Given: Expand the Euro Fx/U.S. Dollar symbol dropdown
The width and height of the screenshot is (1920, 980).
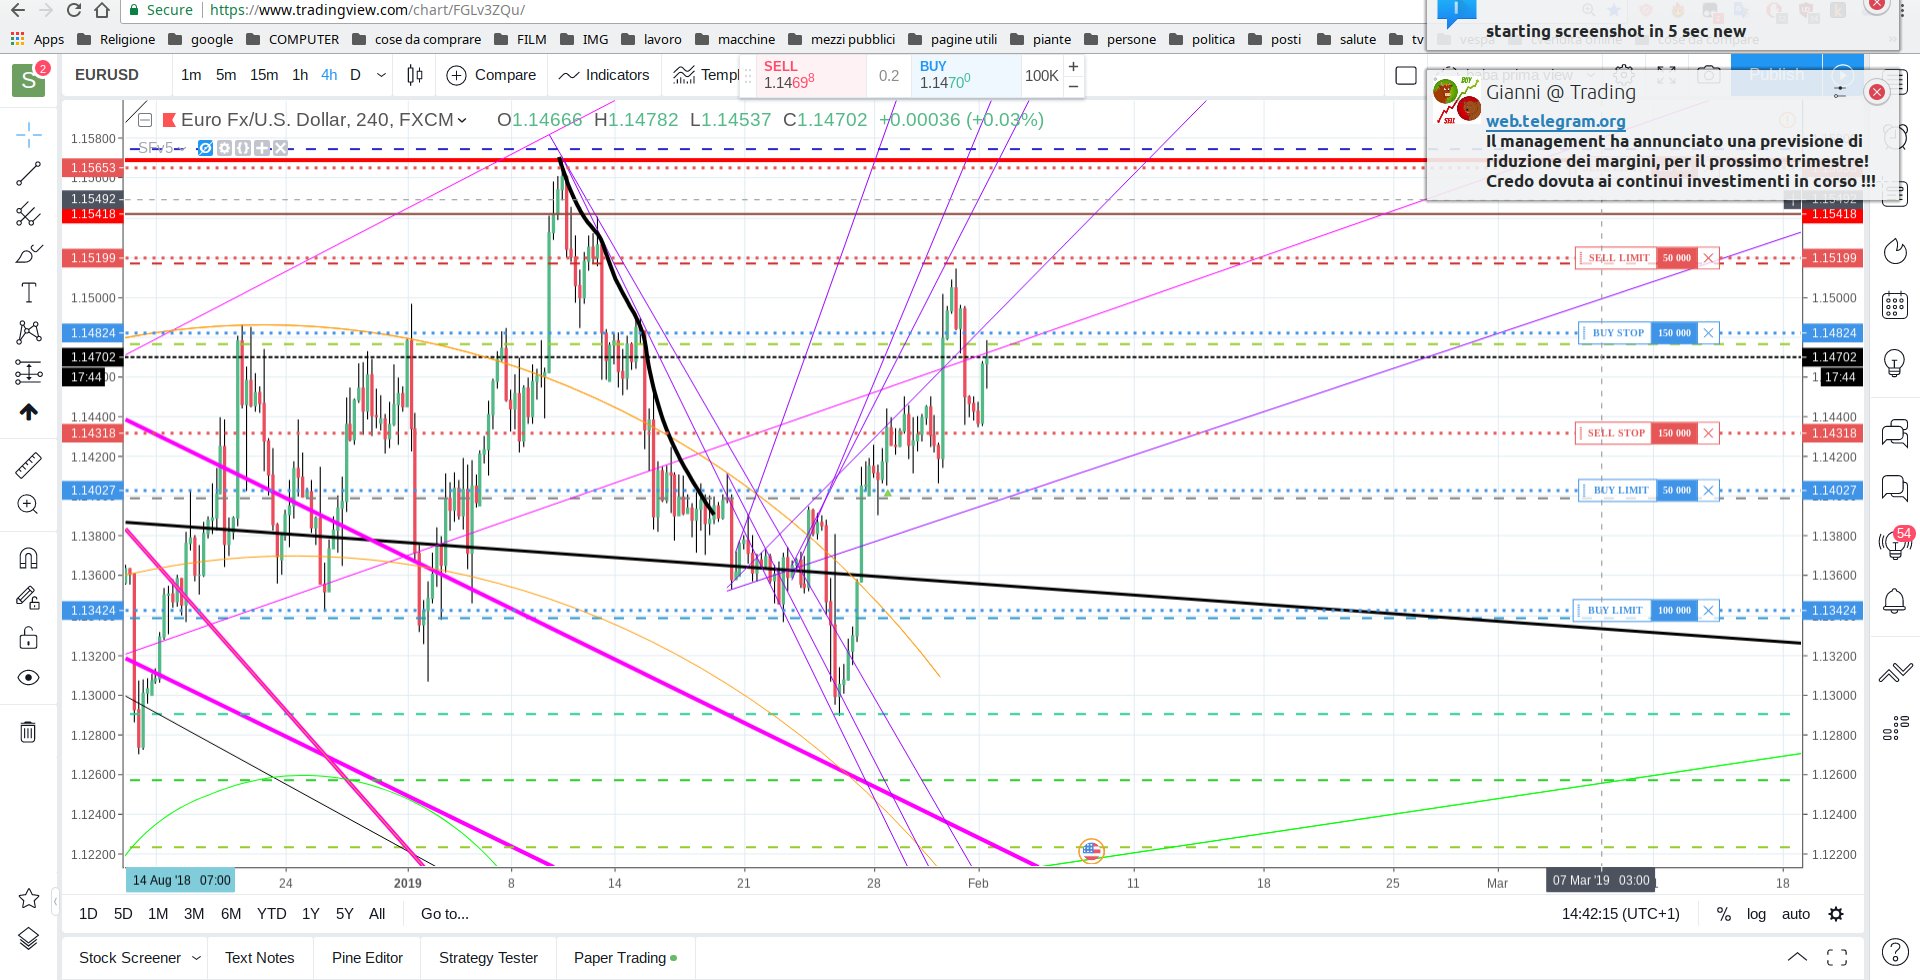Looking at the screenshot, I should click(x=462, y=120).
